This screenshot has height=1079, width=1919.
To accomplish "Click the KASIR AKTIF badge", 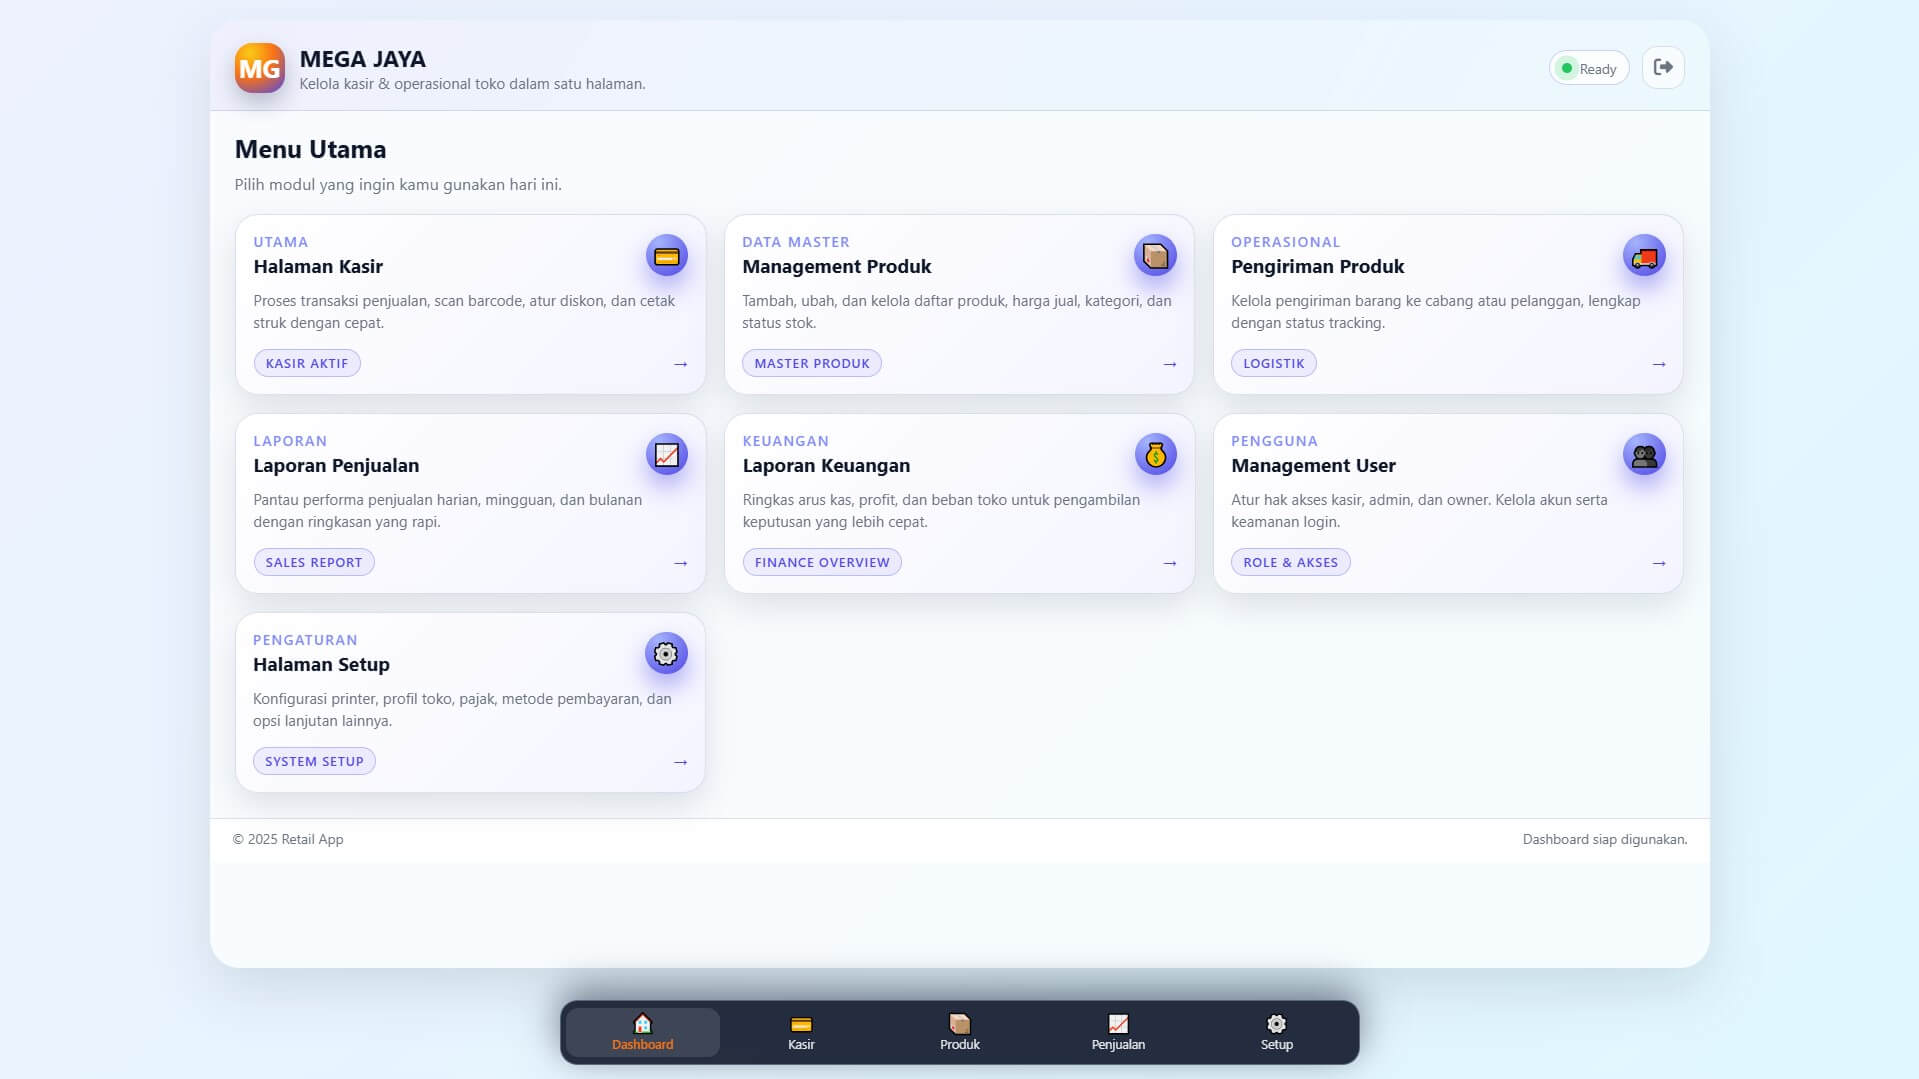I will pos(307,362).
